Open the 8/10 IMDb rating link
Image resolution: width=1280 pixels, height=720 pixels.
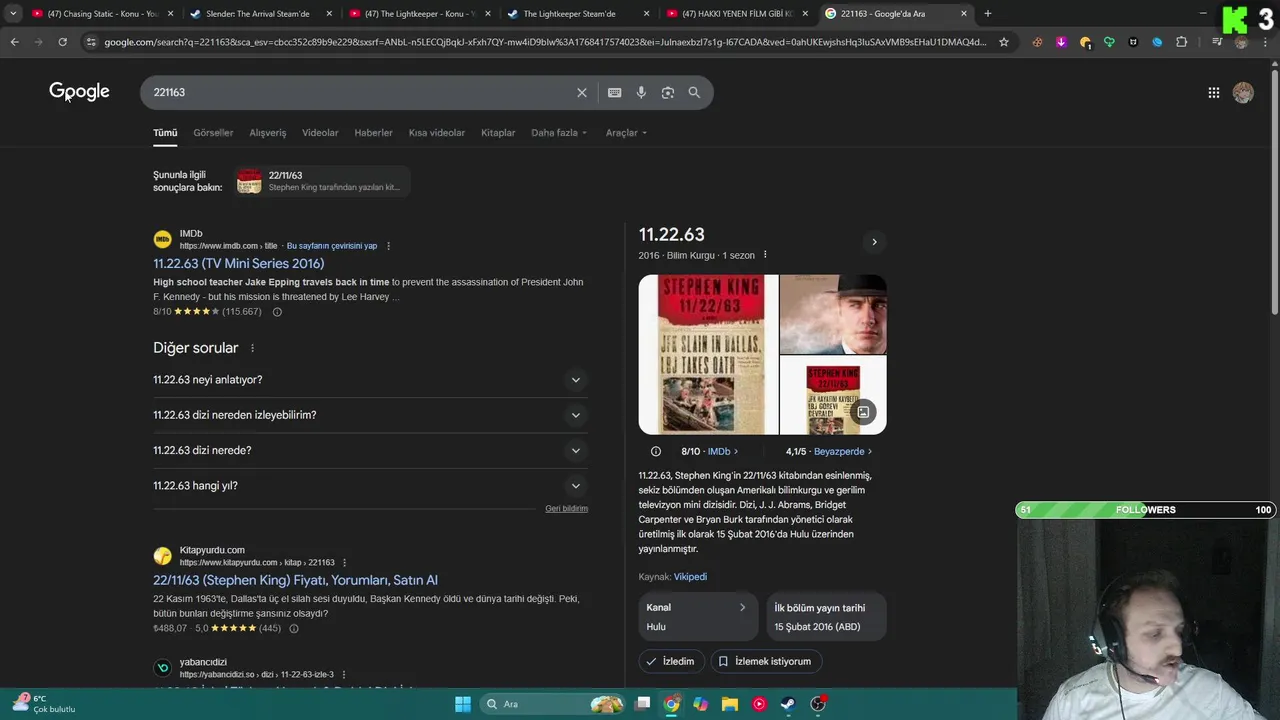point(710,452)
